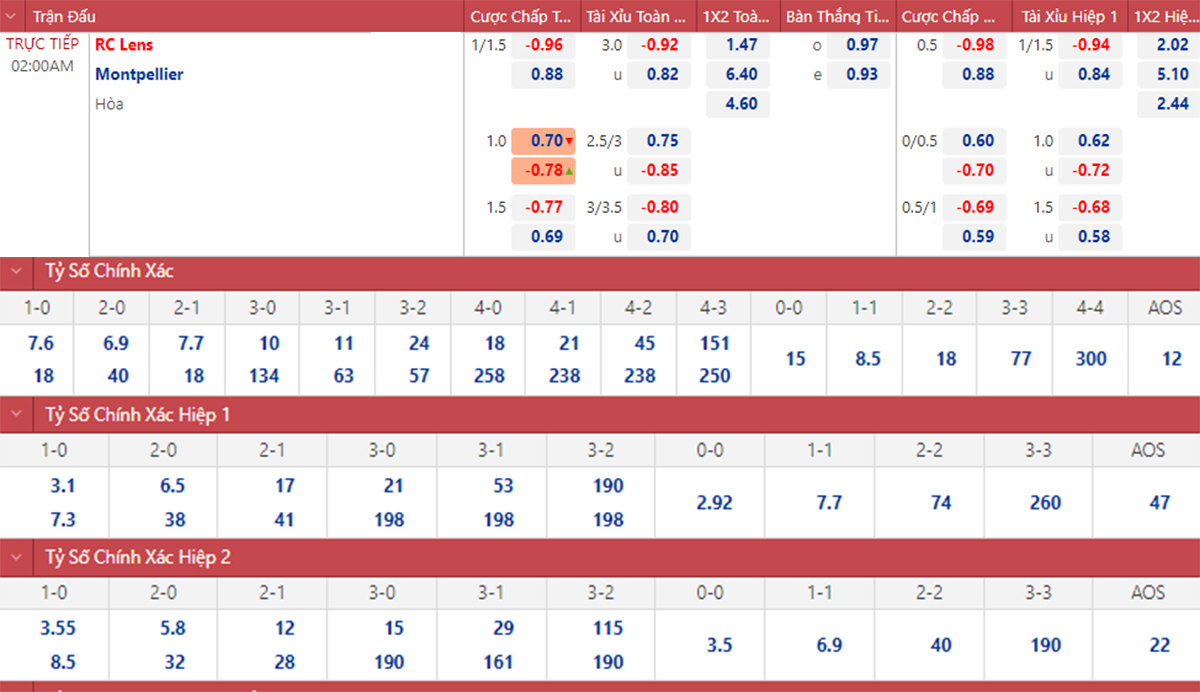Choose the 4.60 draw odds

click(740, 104)
